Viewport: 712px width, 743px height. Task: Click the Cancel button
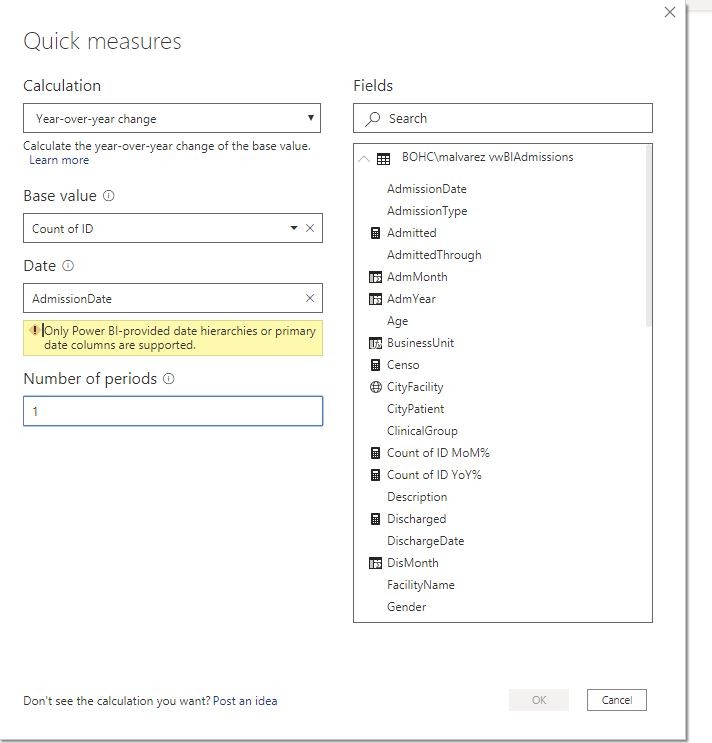coord(616,700)
